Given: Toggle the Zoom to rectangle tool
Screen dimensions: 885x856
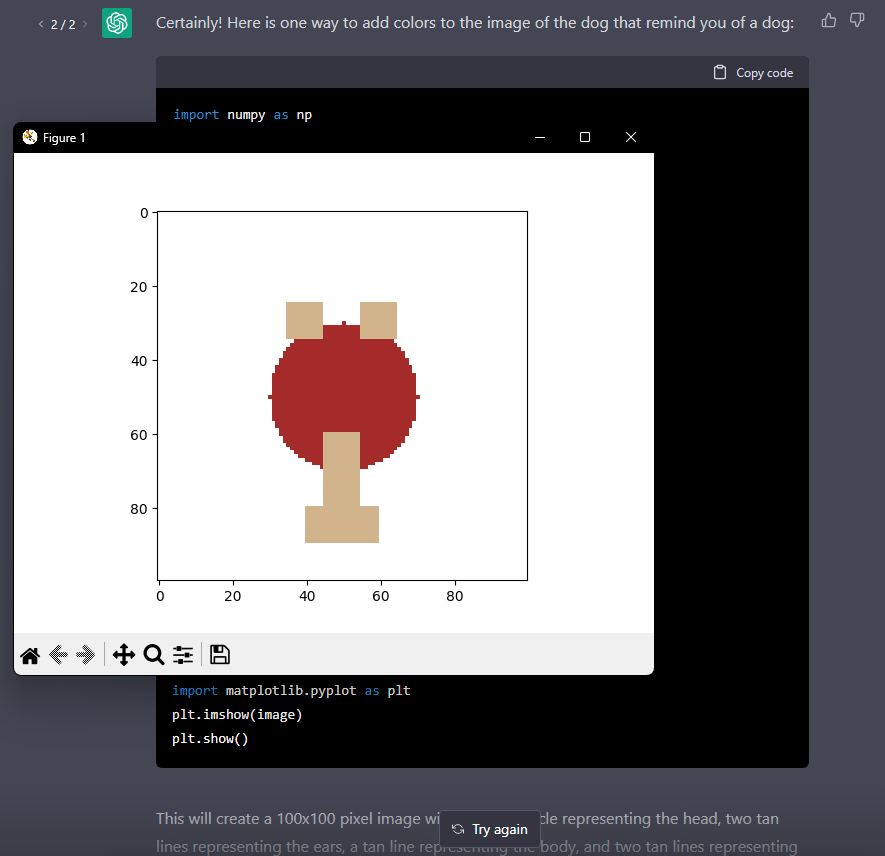Looking at the screenshot, I should pyautogui.click(x=153, y=655).
